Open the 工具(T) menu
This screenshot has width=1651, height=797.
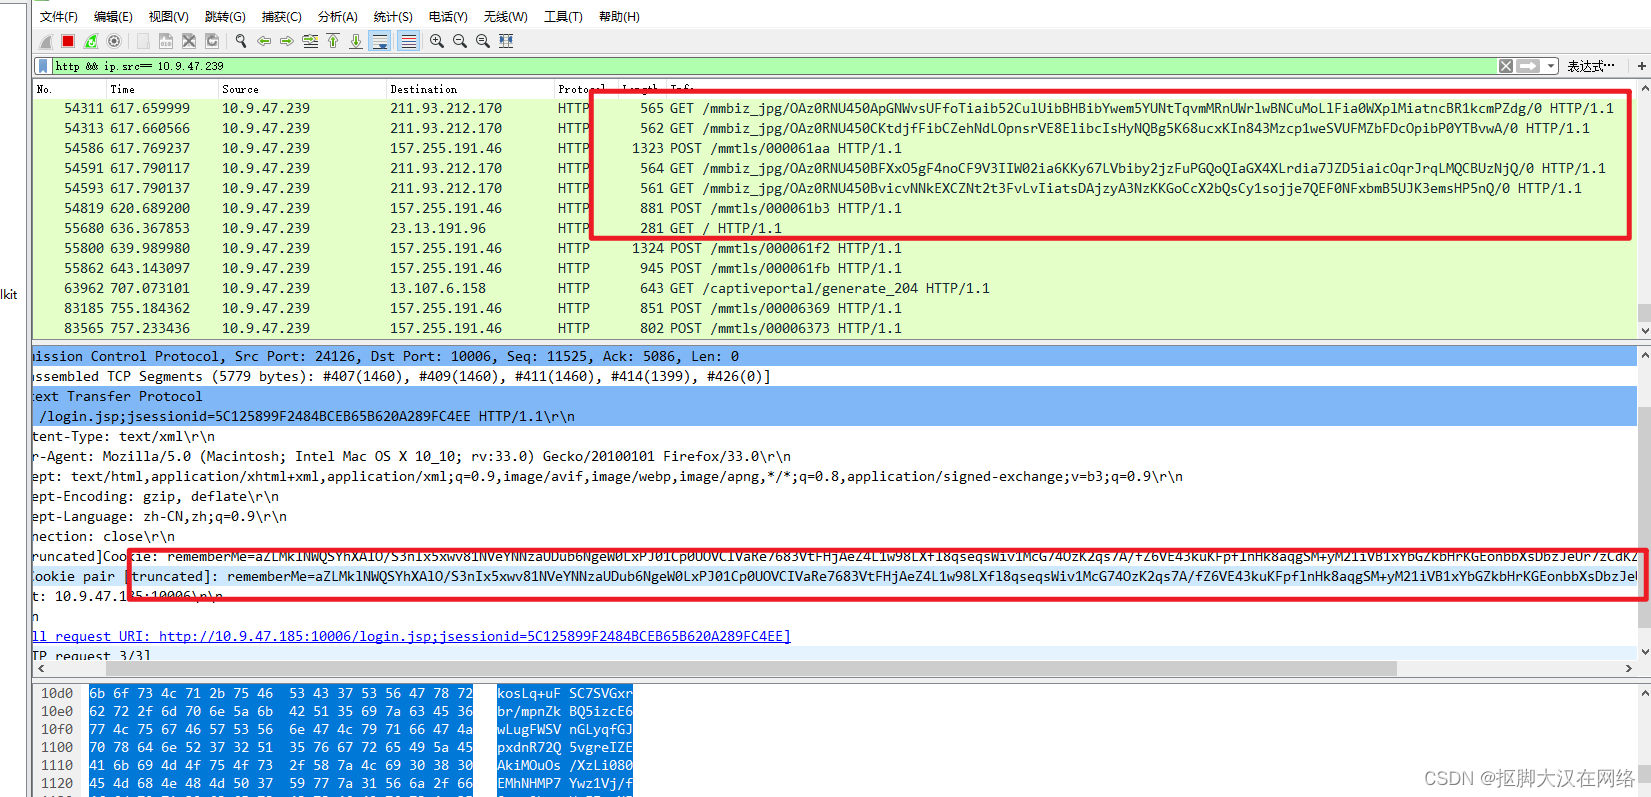coord(563,17)
